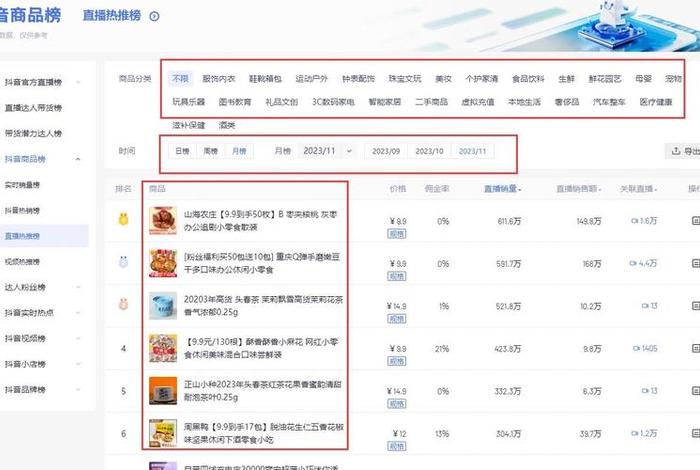
Task: Open the 重庆Q弹手磨嫩豆干 product thumbnail
Action: [x=163, y=263]
